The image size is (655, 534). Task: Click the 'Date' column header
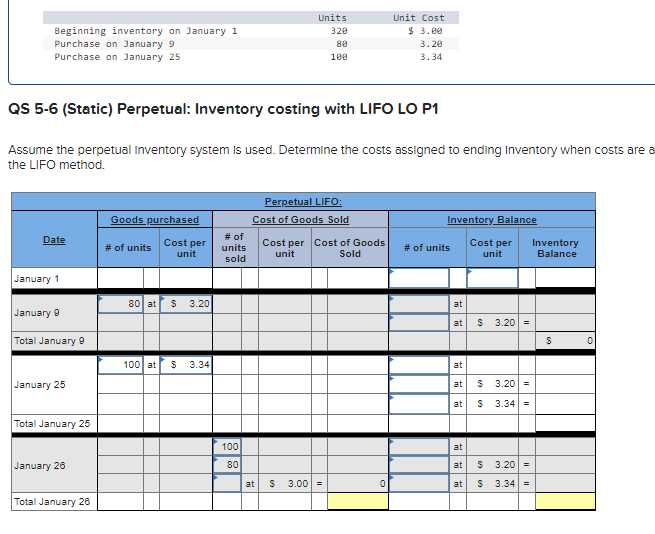[54, 240]
